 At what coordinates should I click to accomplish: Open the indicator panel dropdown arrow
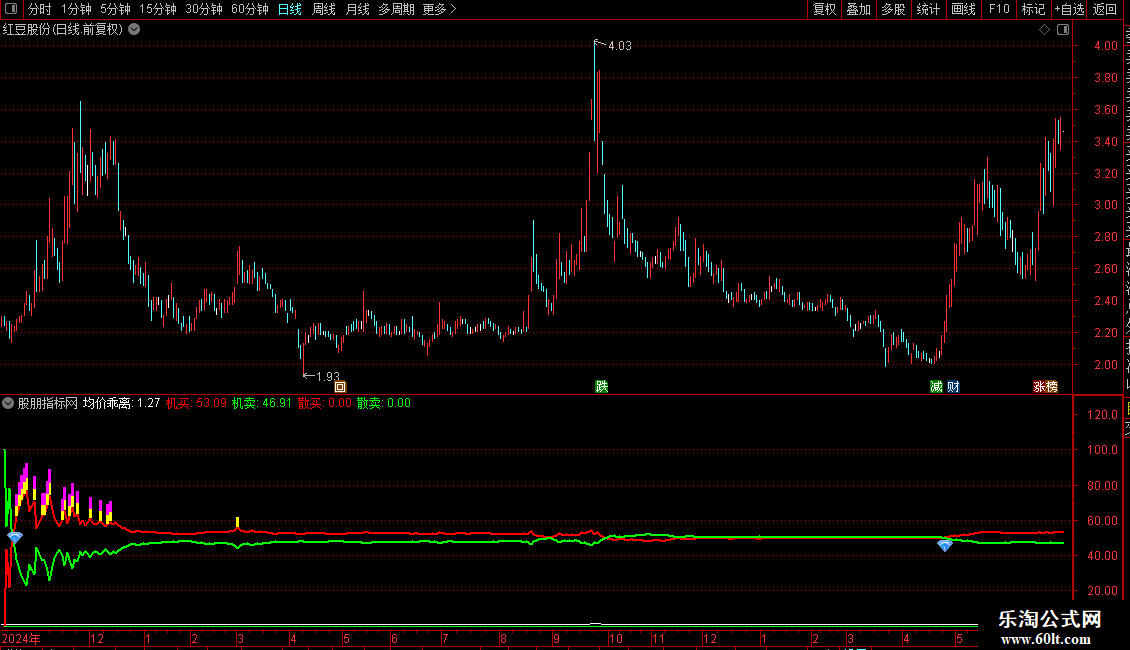pyautogui.click(x=8, y=404)
